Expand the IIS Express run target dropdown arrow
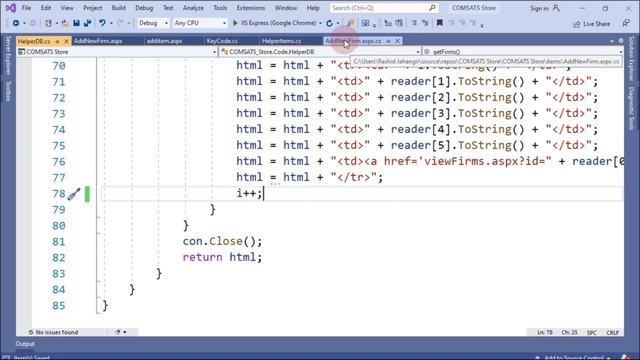The width and height of the screenshot is (640, 360). pyautogui.click(x=320, y=23)
